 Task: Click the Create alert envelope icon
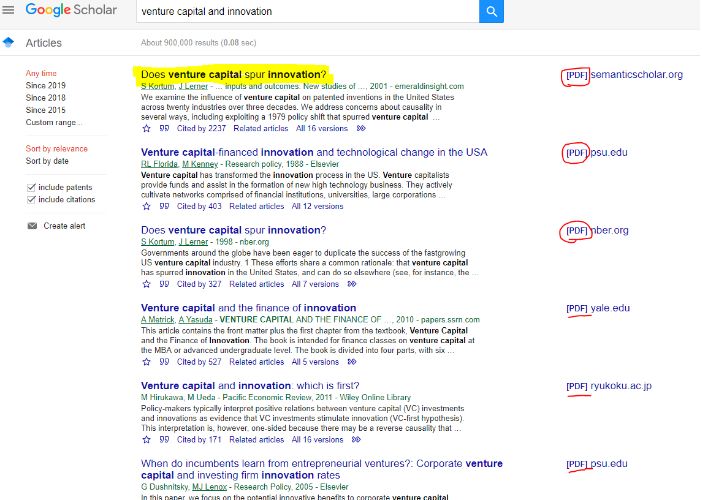[32, 226]
